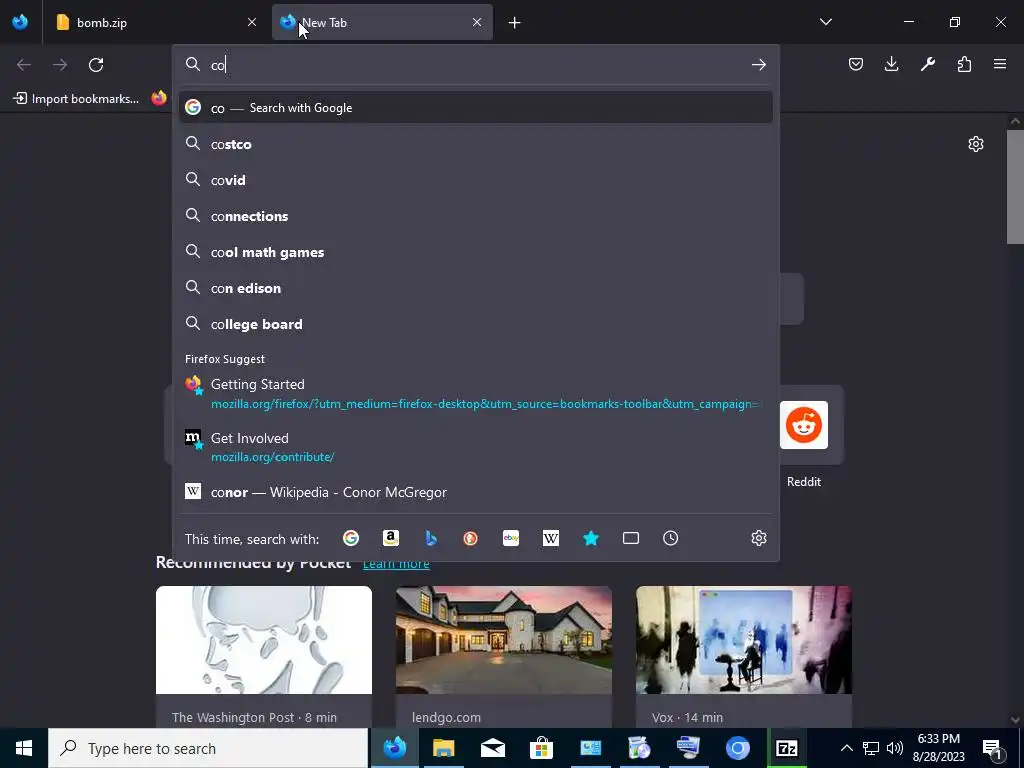Search this time with DuckDuckGo icon
This screenshot has height=768, width=1024.
[470, 538]
